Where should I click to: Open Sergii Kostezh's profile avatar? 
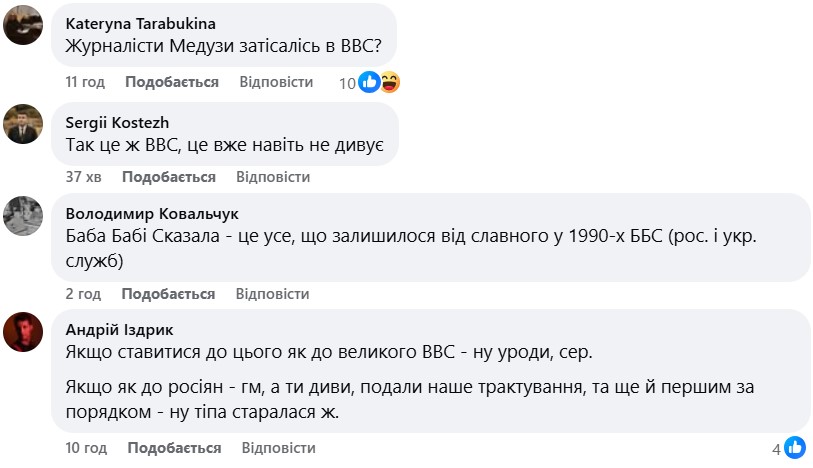coord(23,124)
